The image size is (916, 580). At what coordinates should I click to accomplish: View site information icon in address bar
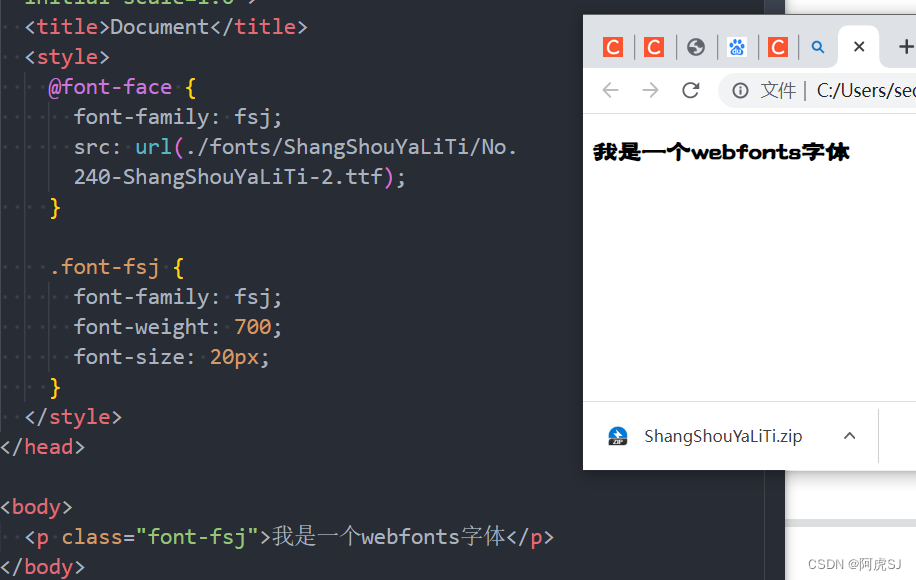740,91
